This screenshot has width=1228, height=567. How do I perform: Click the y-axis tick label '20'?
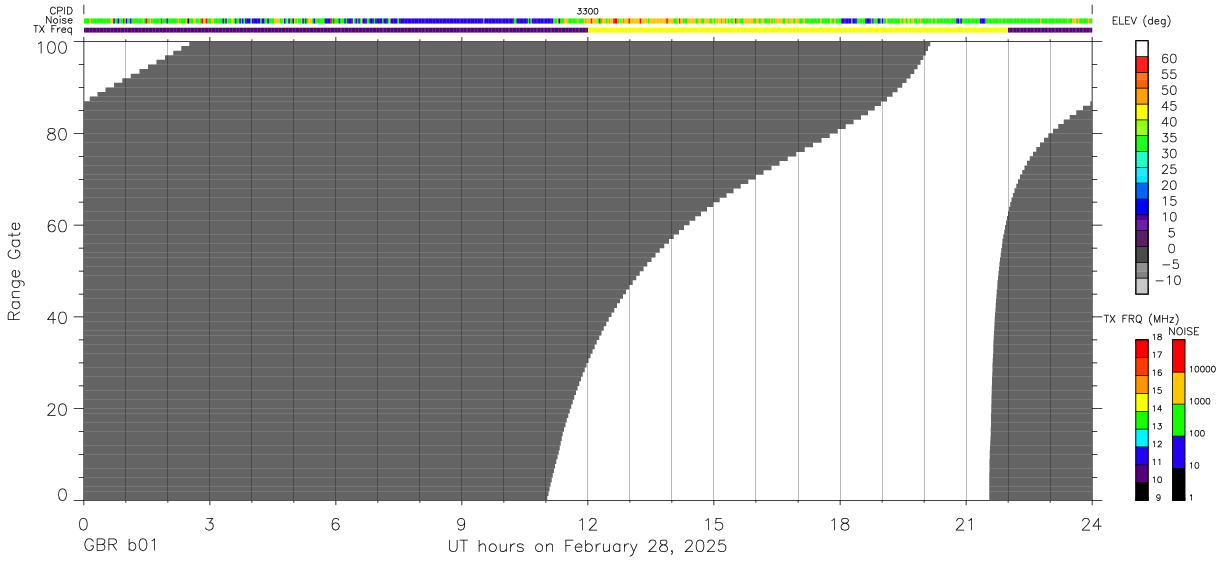pyautogui.click(x=58, y=408)
